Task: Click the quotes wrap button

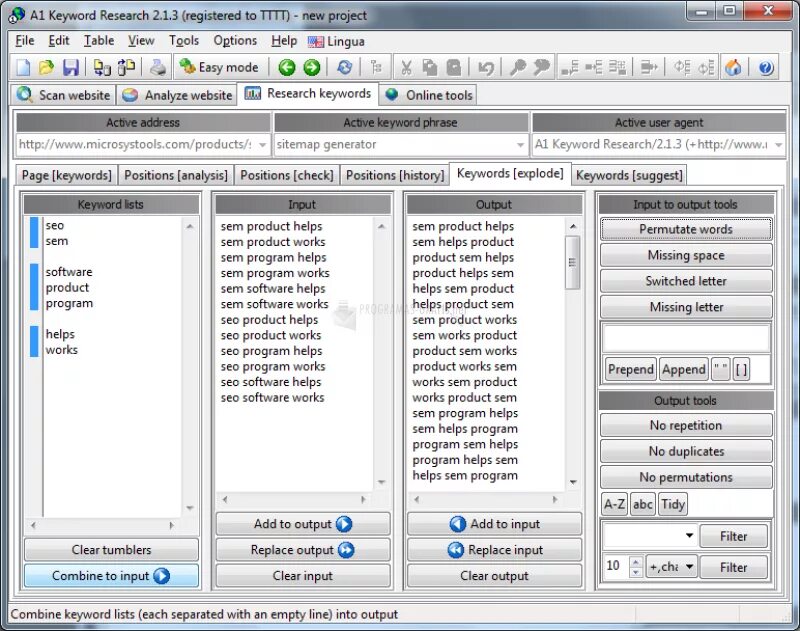Action: coord(720,369)
